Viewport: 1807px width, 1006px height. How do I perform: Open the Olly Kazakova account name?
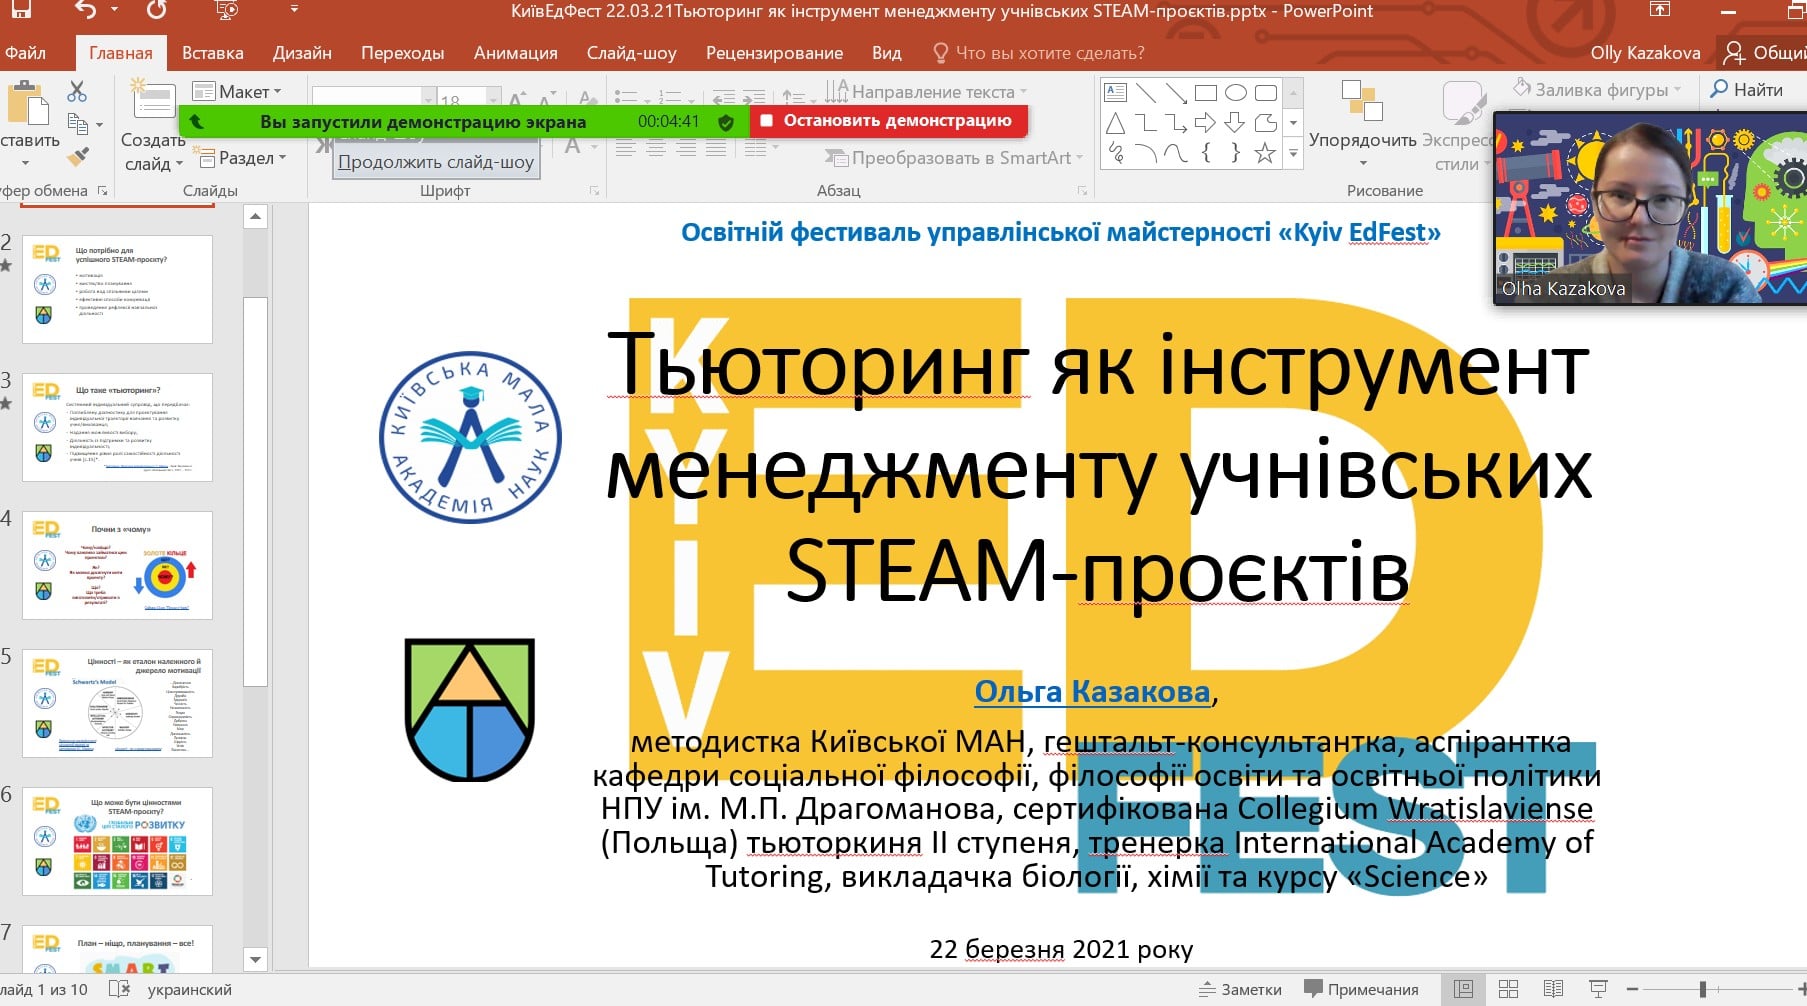[x=1645, y=52]
